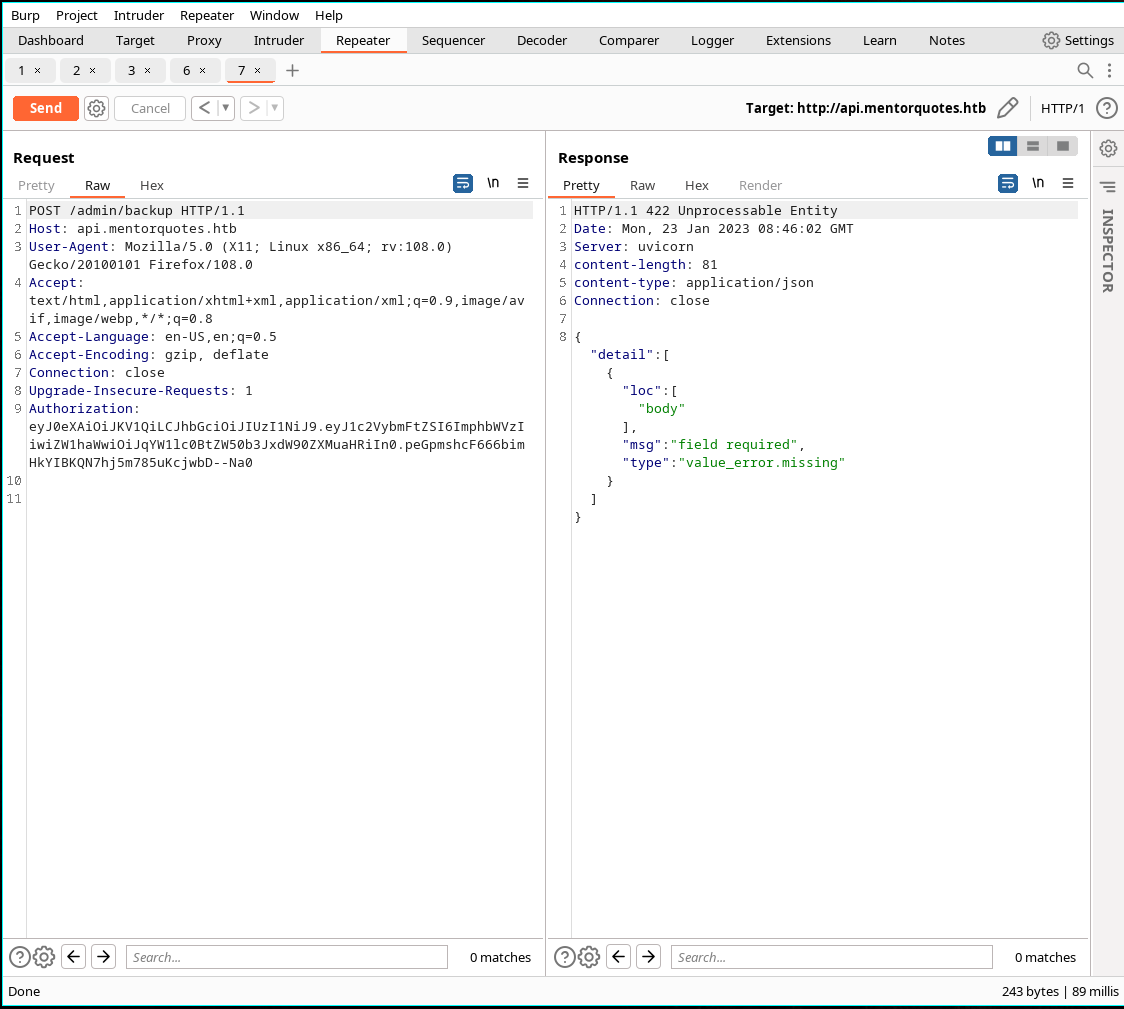Close Repeater tab 2
The image size is (1124, 1009).
[x=92, y=70]
